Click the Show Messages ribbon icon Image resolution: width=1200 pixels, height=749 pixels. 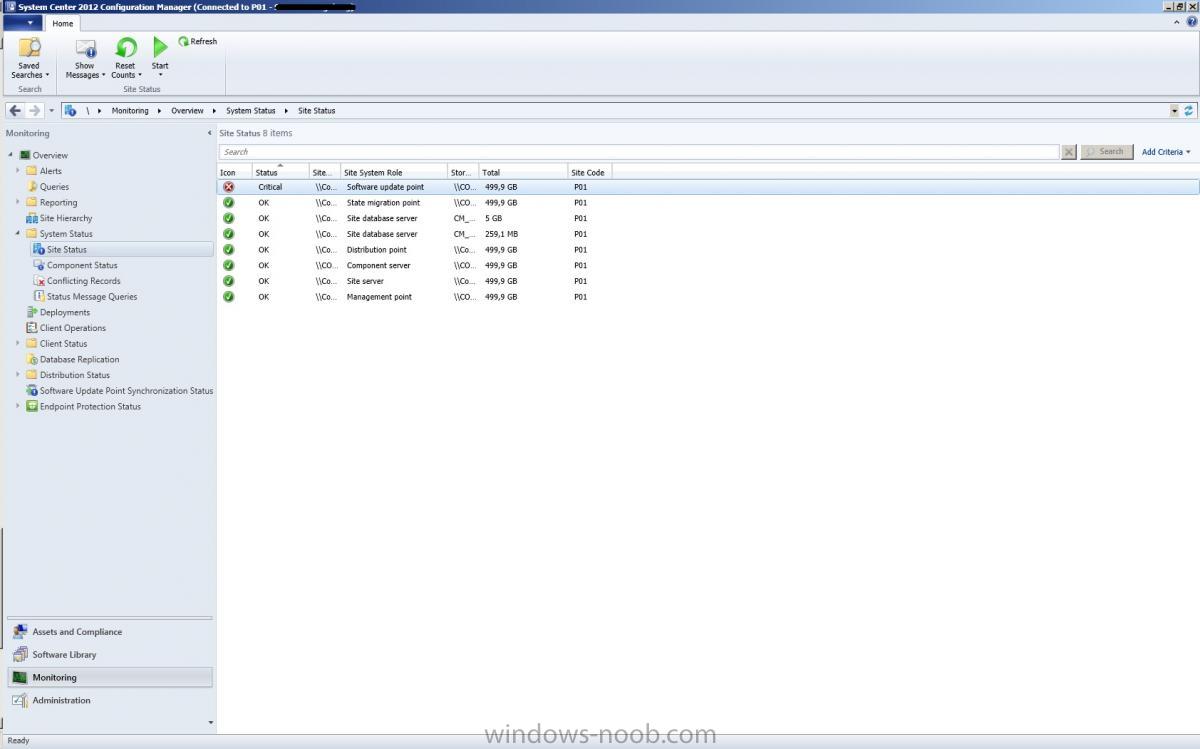85,48
